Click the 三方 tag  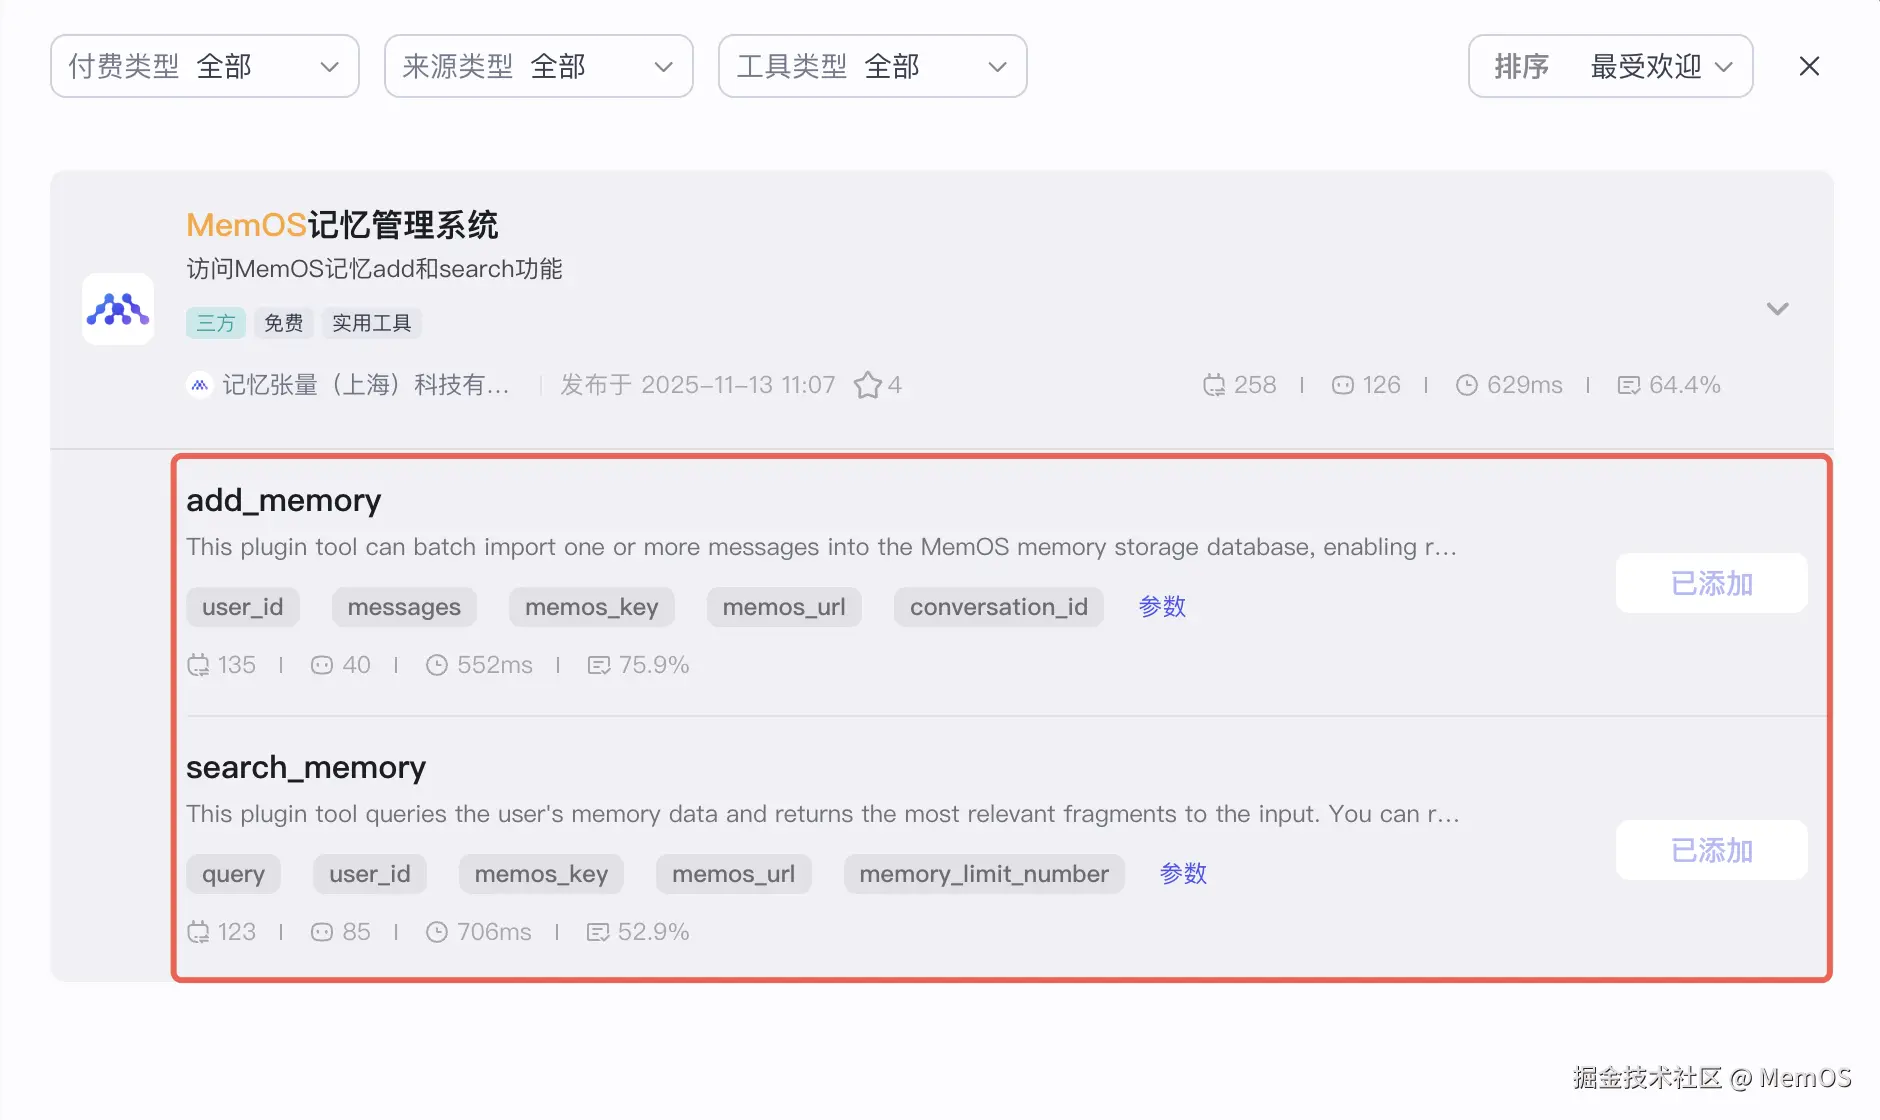pos(216,323)
